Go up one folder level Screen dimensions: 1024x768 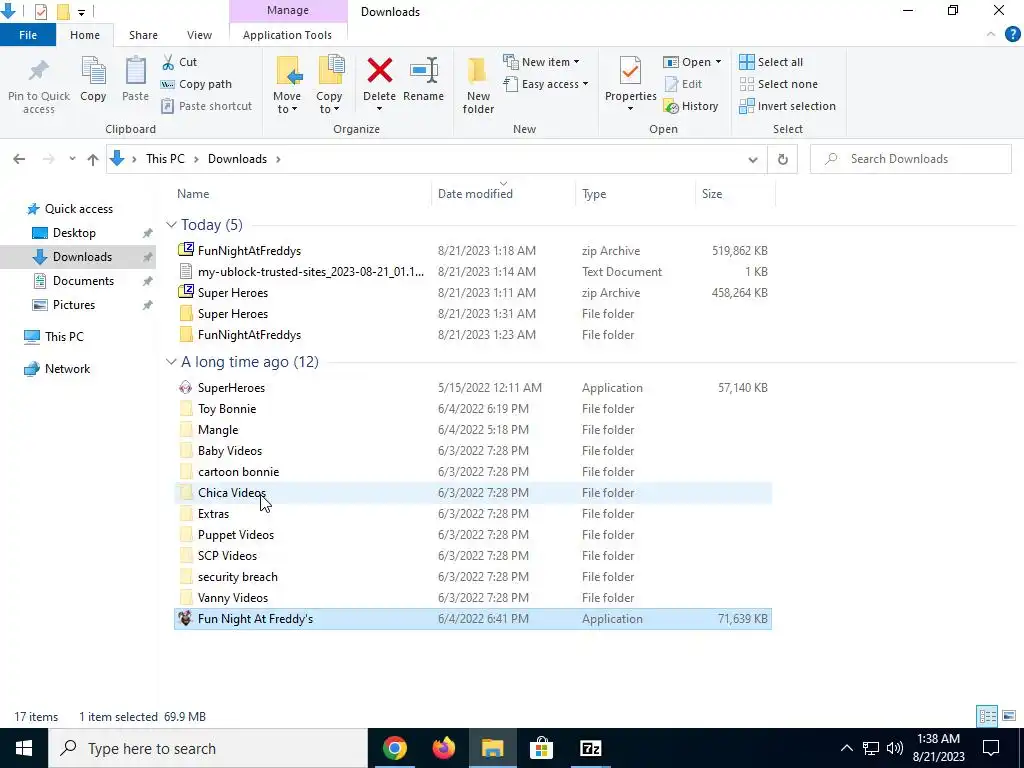[93, 159]
